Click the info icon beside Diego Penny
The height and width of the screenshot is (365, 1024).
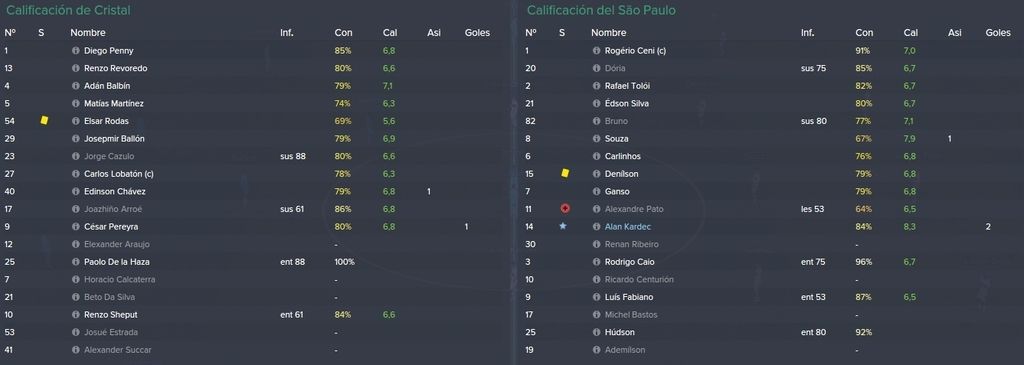click(76, 51)
